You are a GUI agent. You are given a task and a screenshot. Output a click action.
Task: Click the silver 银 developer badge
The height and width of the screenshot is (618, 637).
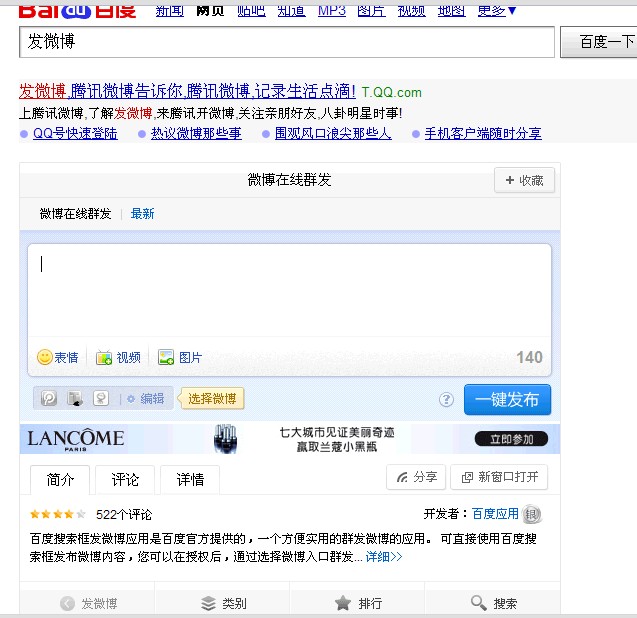pyautogui.click(x=532, y=514)
